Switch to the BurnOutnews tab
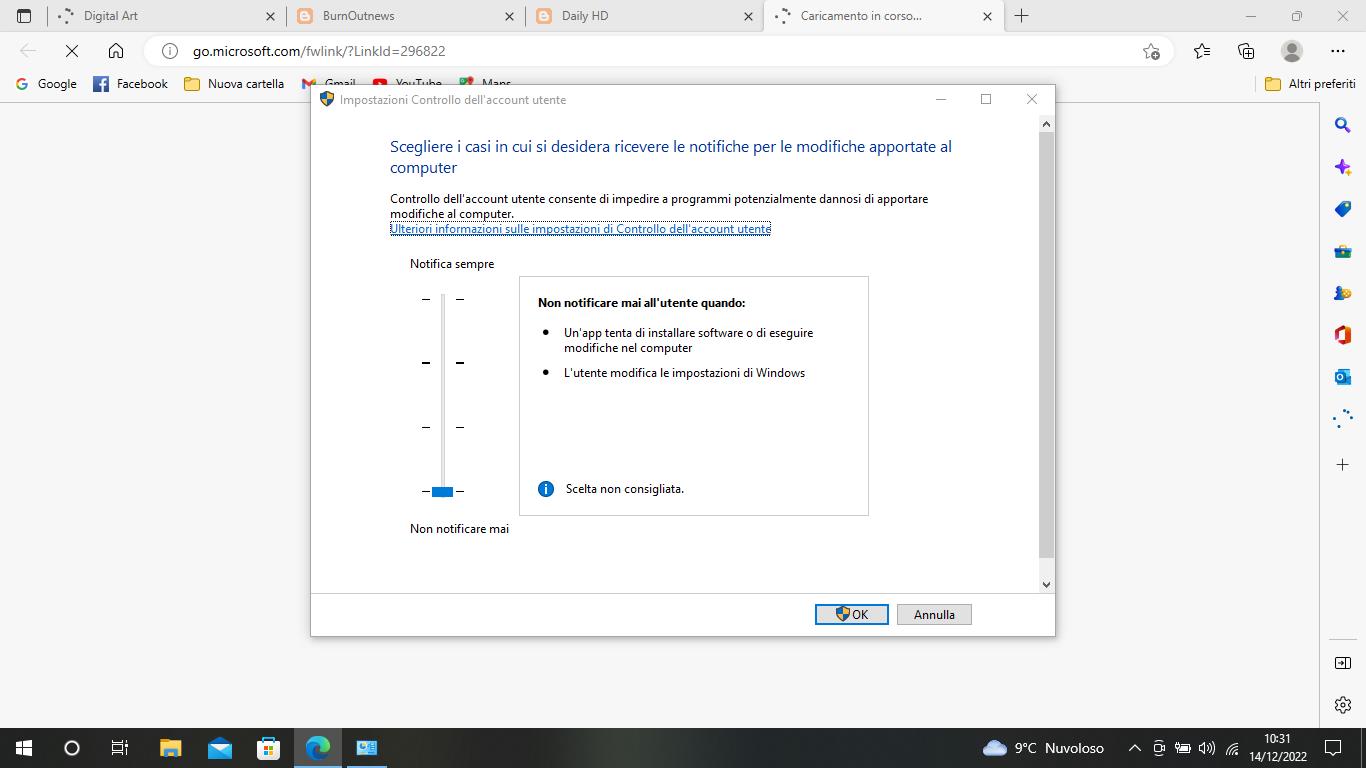This screenshot has width=1366, height=768. pos(400,16)
